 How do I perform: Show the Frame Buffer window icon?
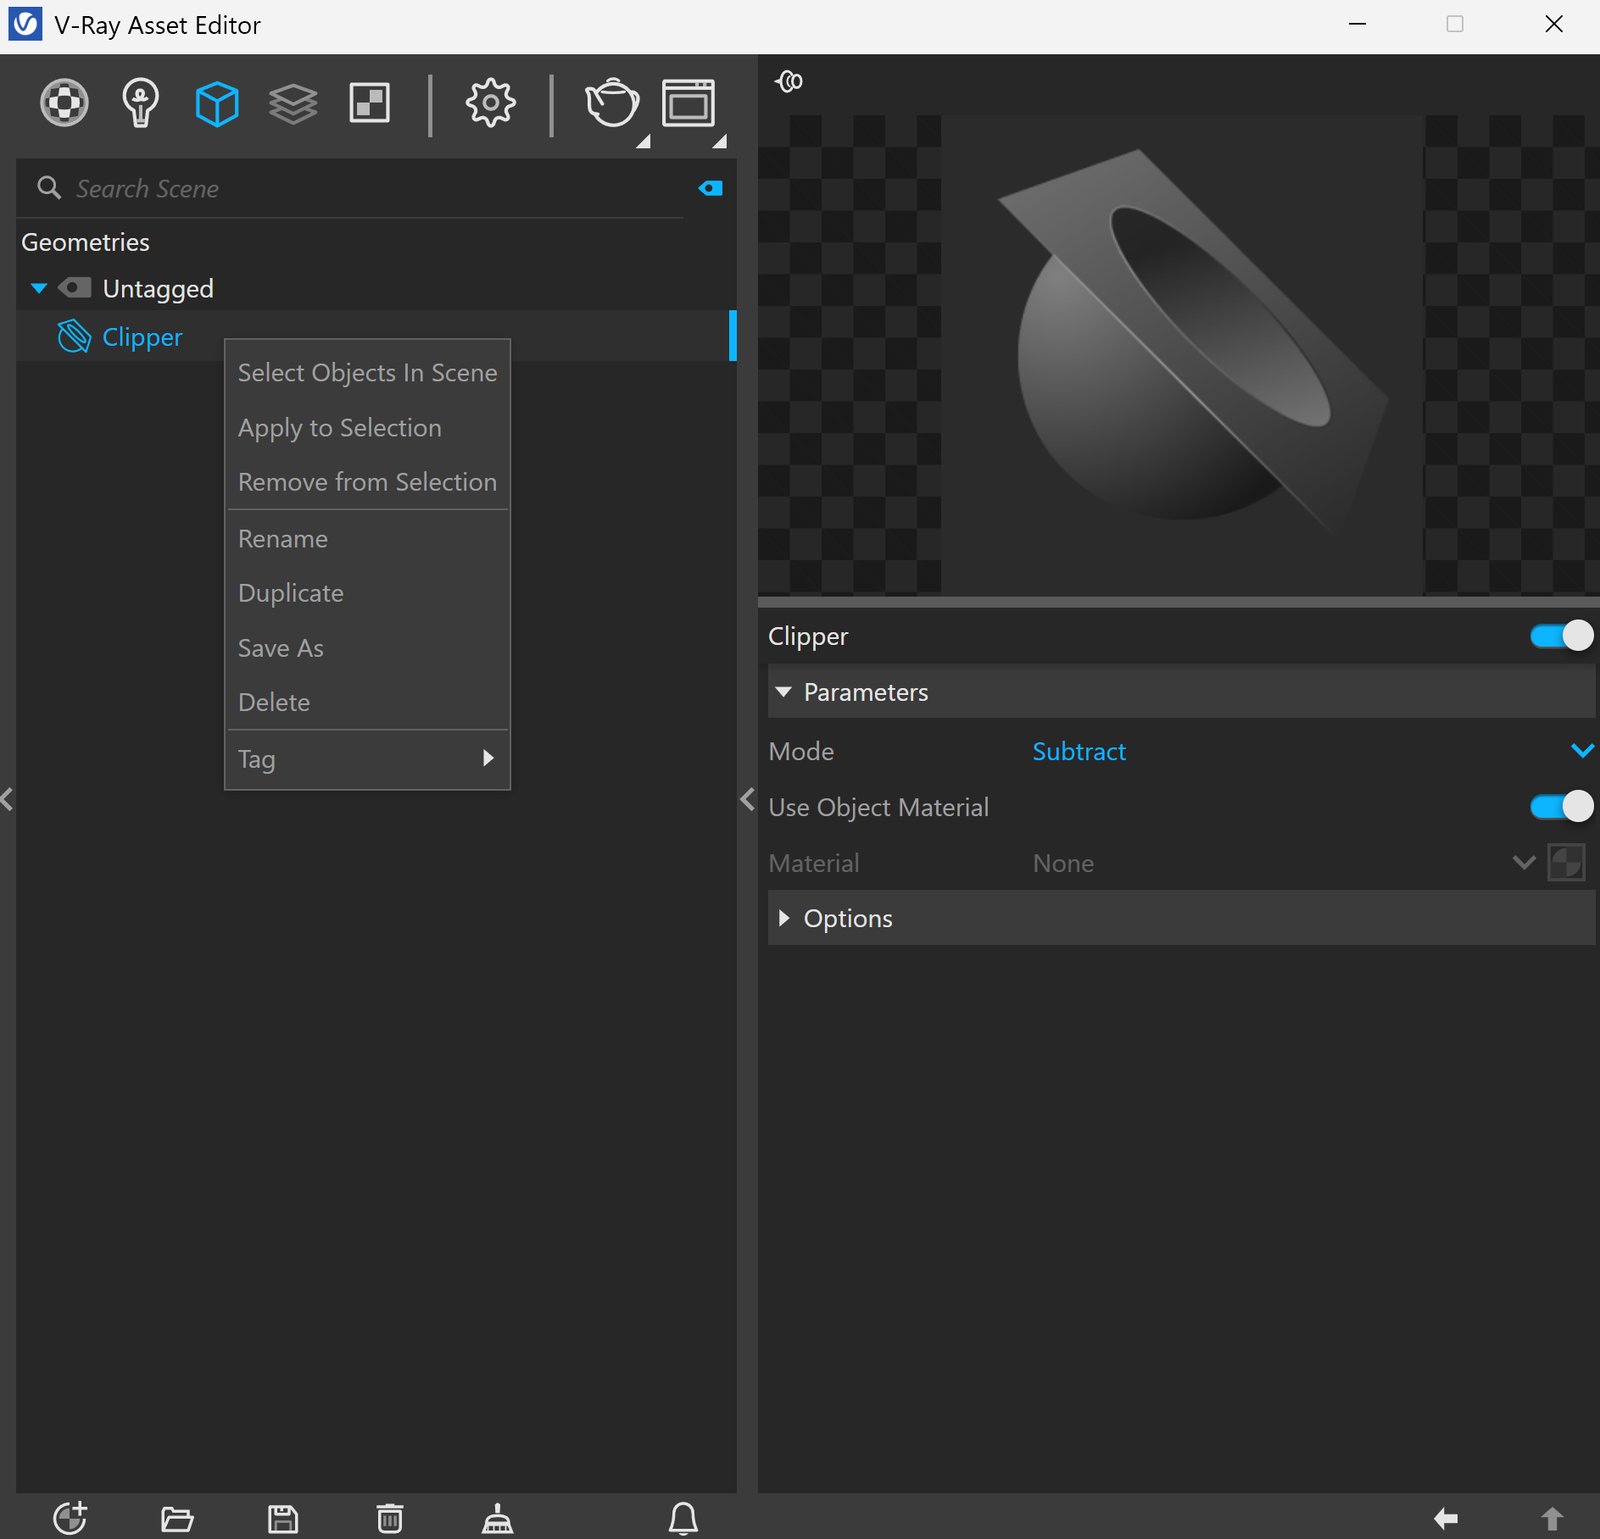[688, 103]
